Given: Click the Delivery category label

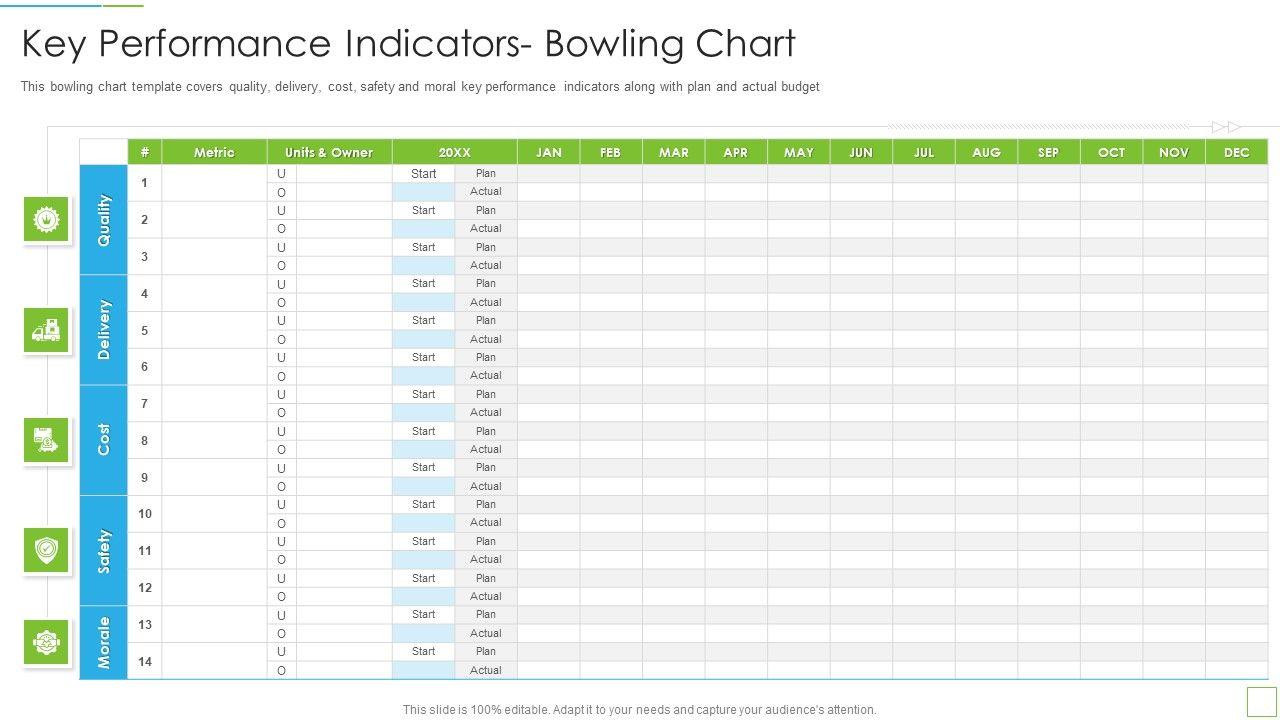Looking at the screenshot, I should pos(104,330).
